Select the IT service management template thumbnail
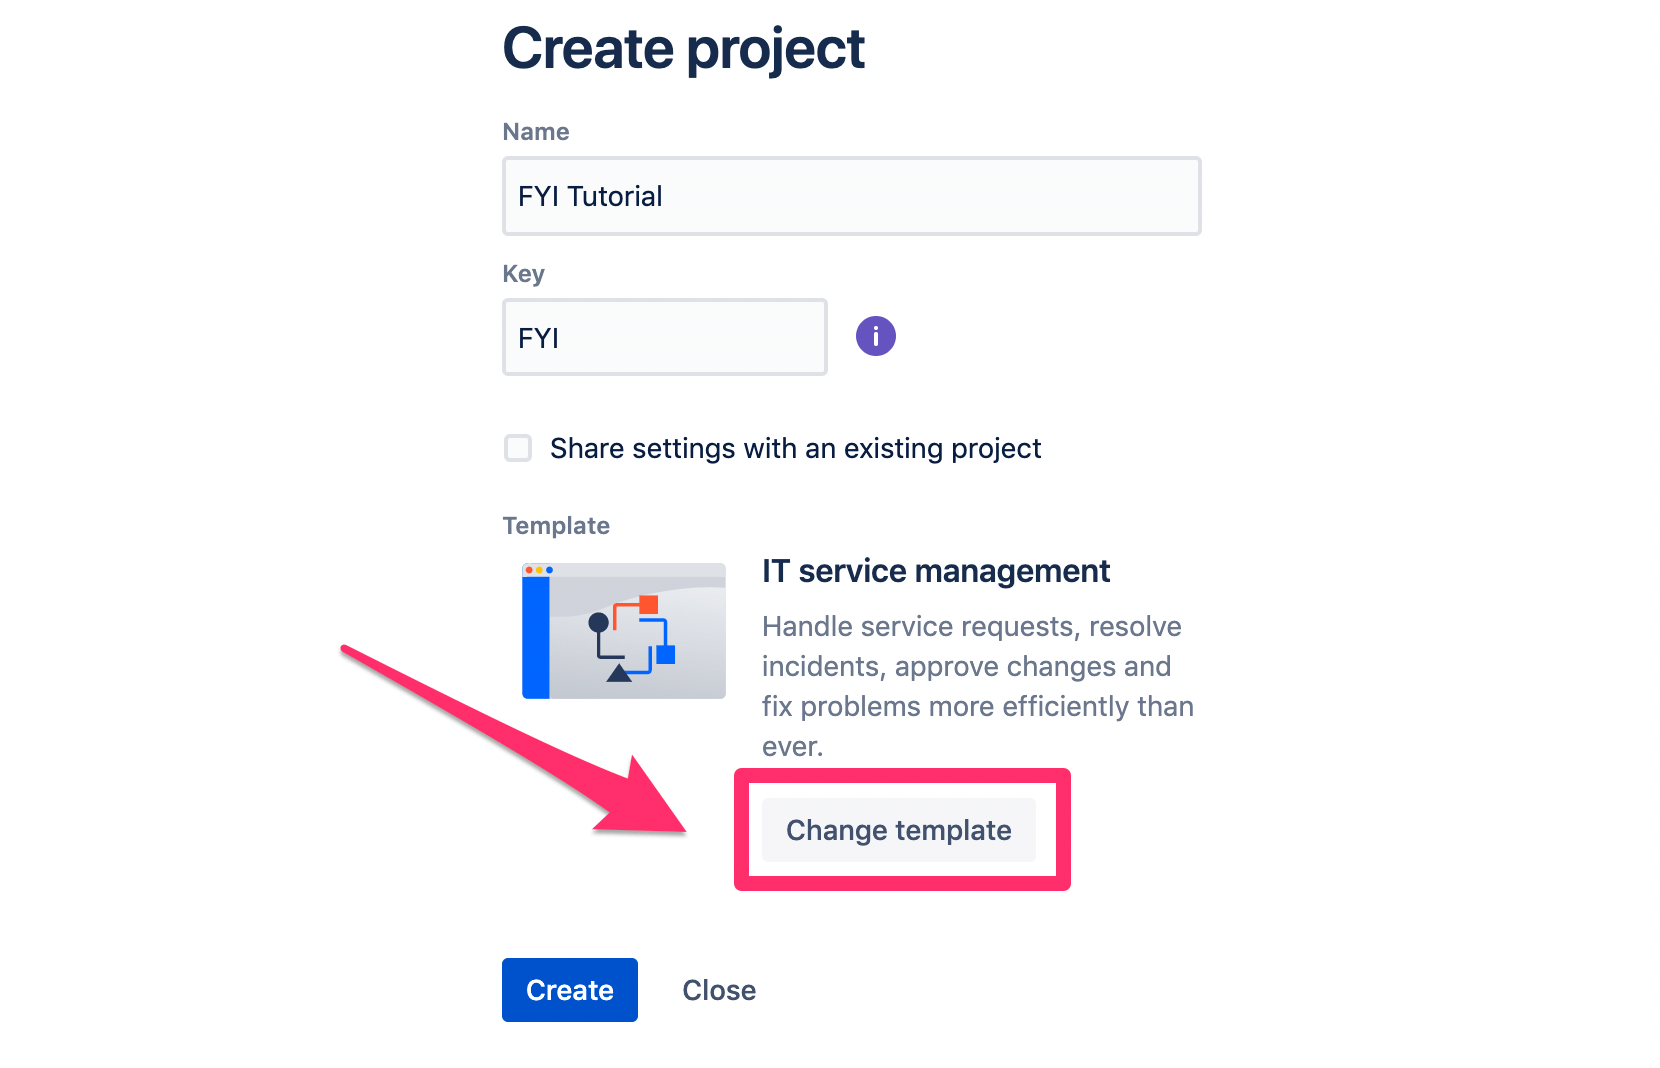Viewport: 1660px width, 1068px height. (624, 631)
